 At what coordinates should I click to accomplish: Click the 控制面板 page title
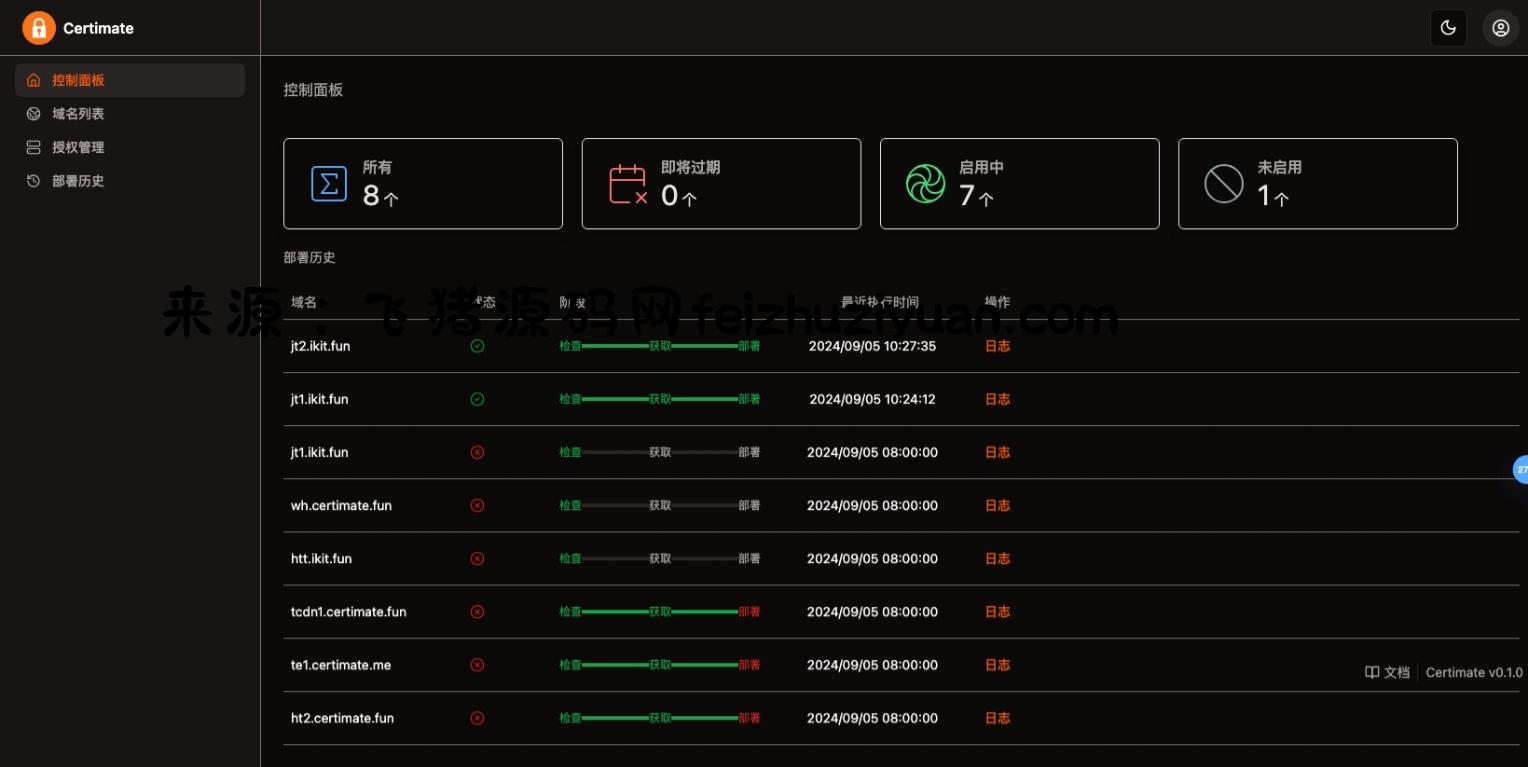tap(313, 90)
